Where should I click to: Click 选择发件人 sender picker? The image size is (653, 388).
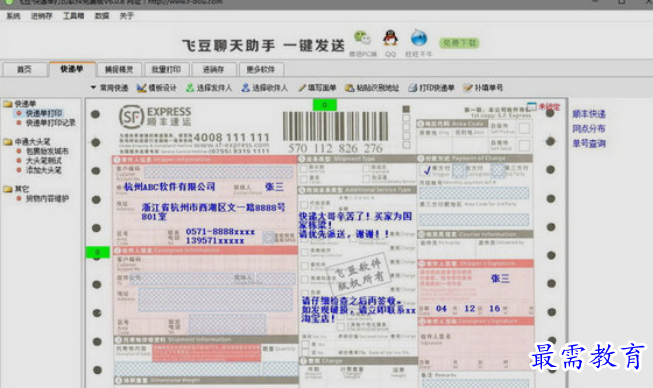point(209,88)
